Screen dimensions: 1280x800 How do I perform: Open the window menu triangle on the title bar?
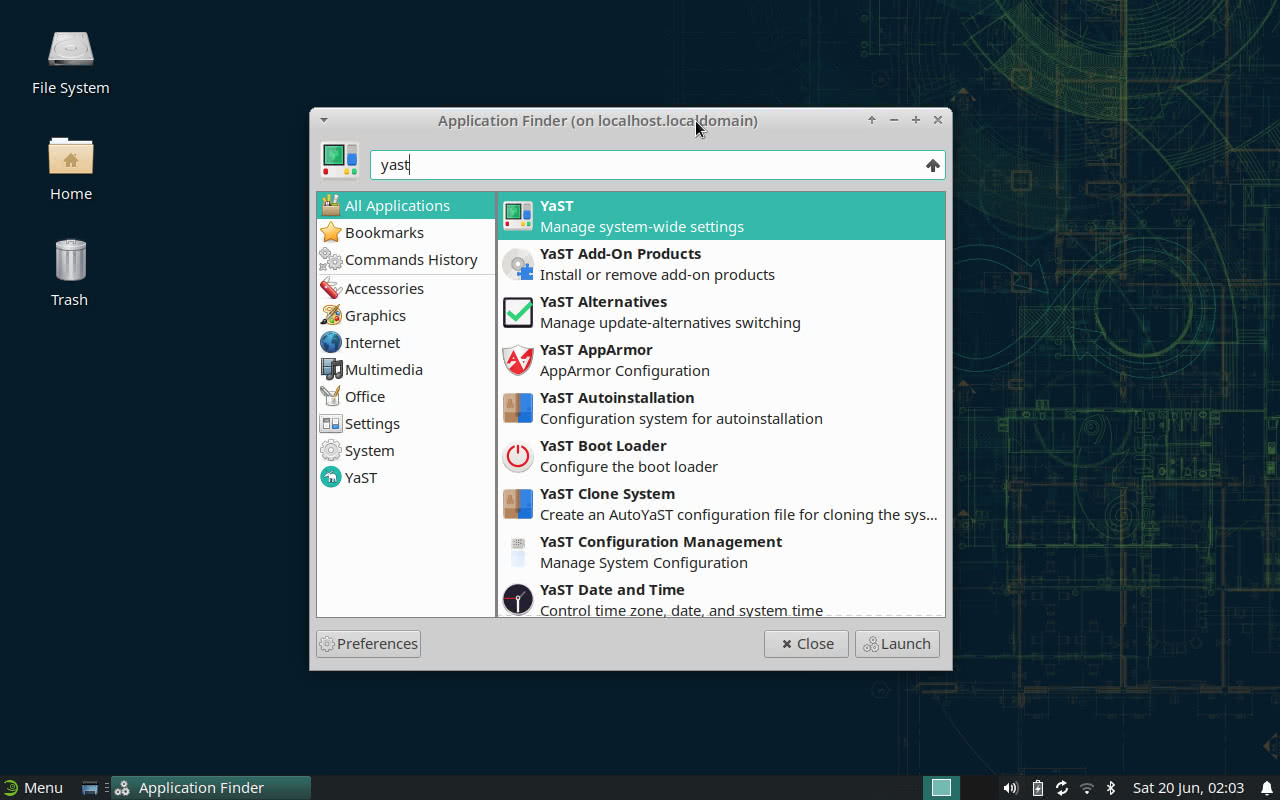pos(323,119)
